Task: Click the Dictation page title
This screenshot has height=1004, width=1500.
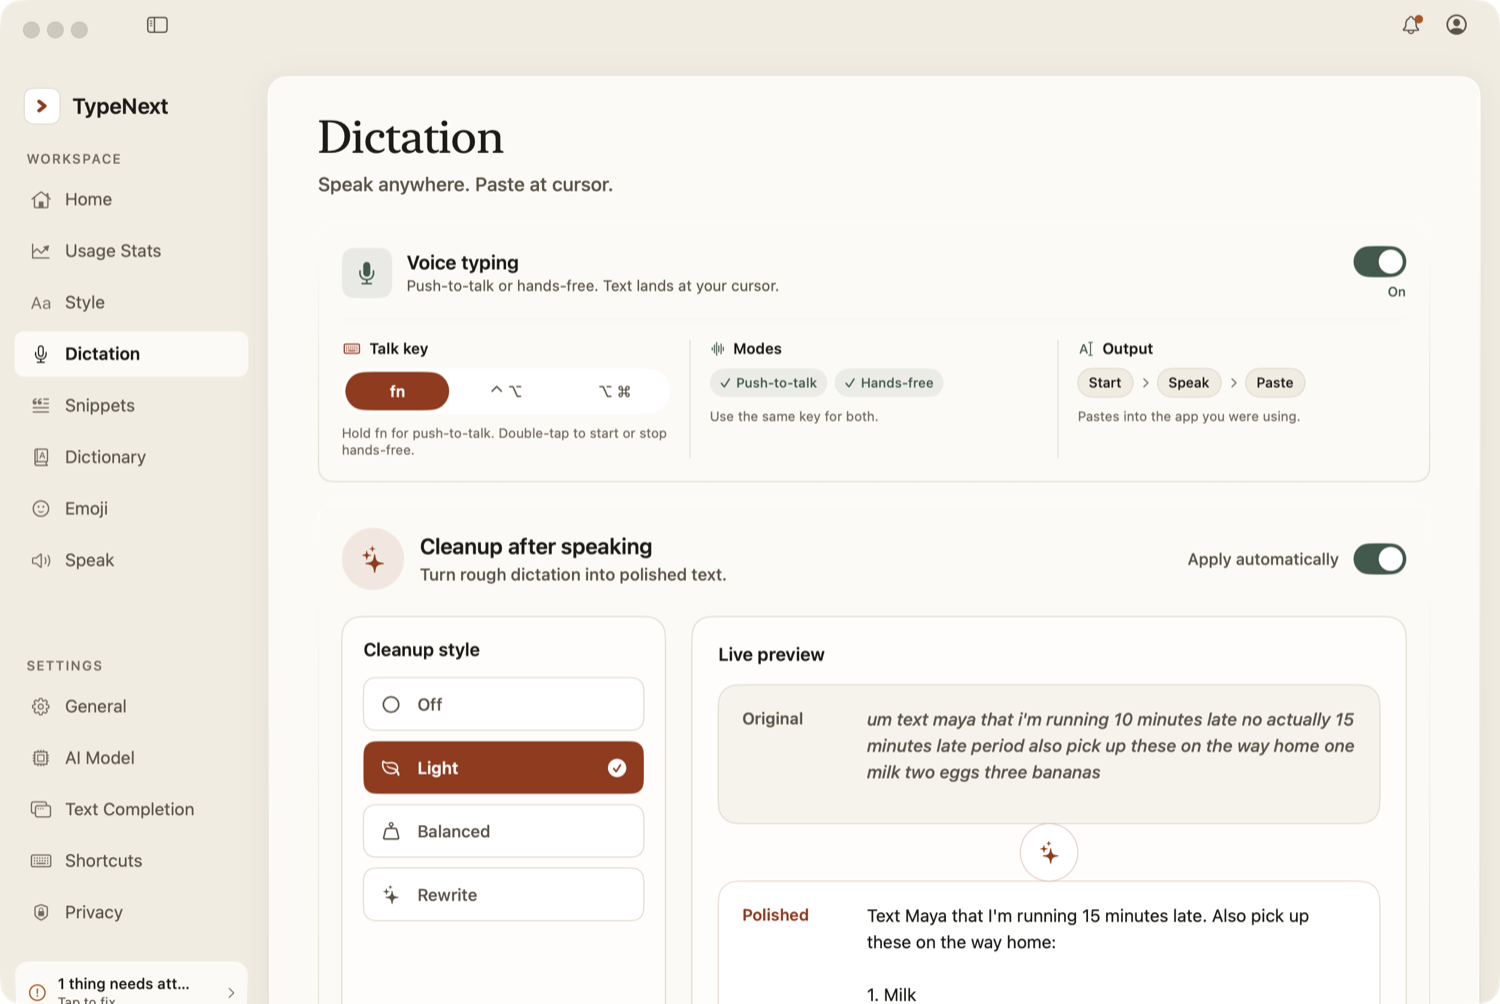Action: 411,138
